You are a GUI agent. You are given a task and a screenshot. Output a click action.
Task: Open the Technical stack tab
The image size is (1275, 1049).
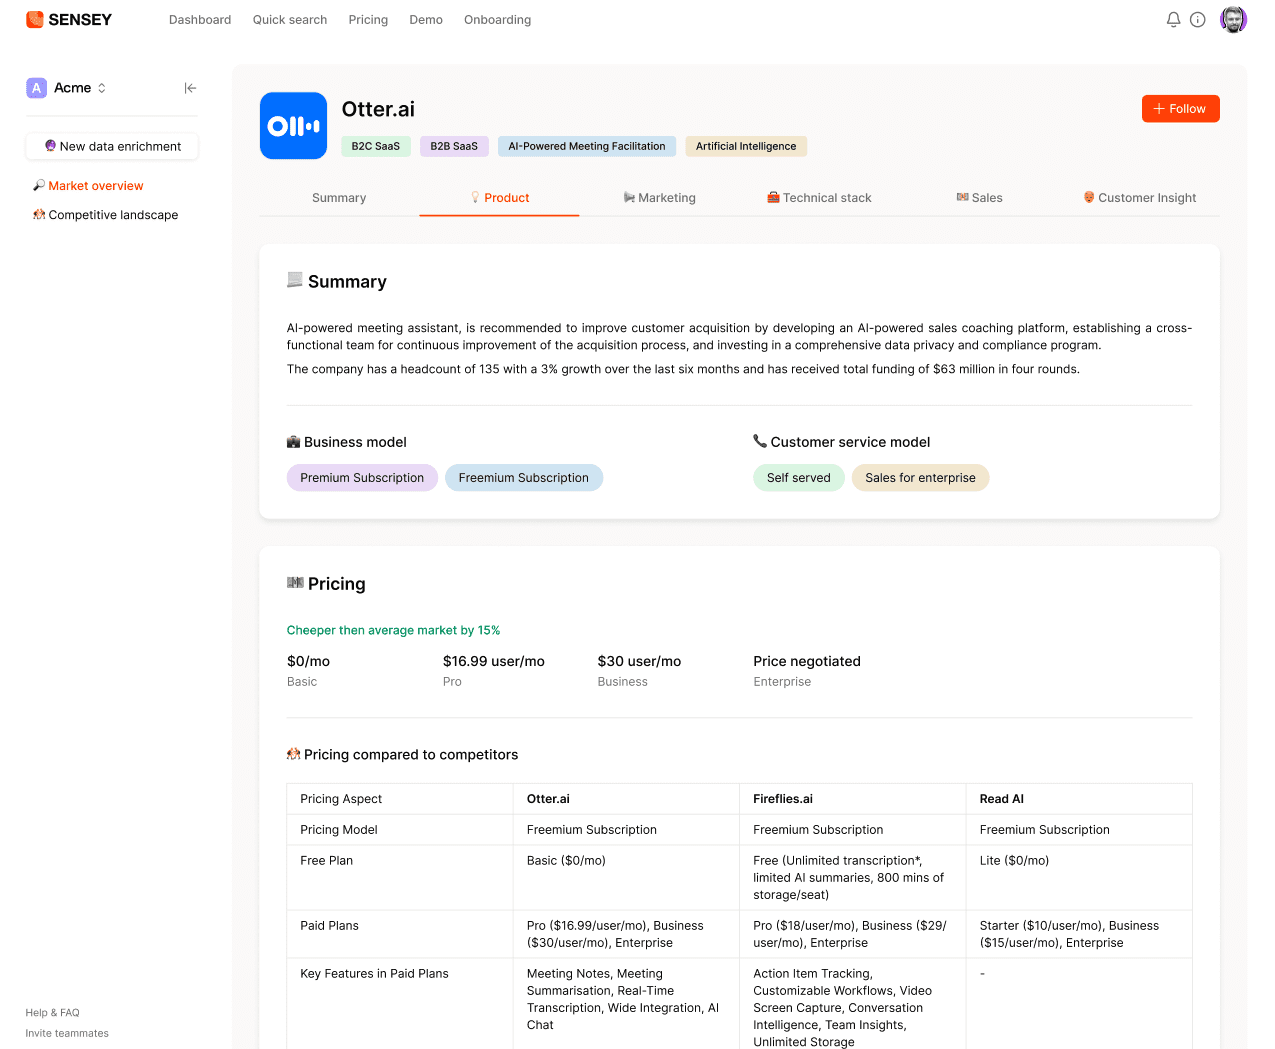pos(819,198)
